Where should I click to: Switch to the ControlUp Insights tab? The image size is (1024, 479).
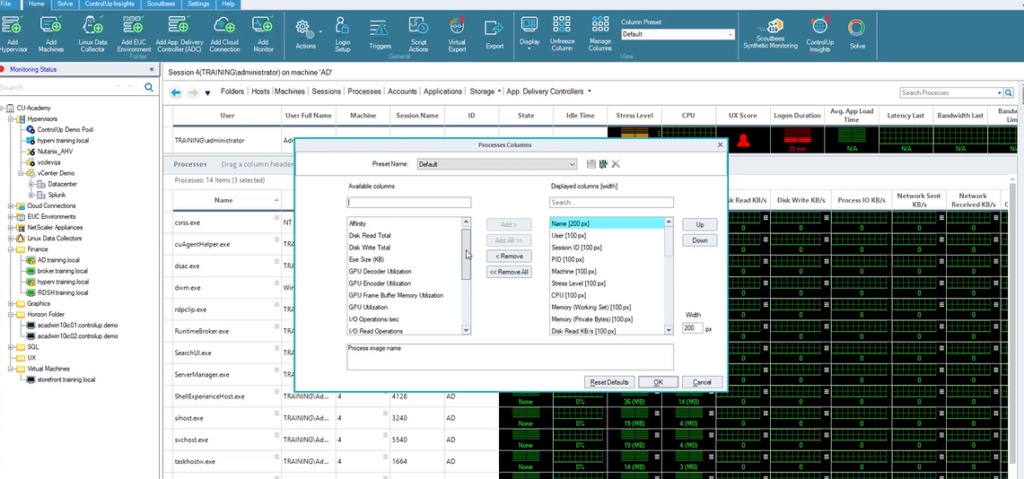tap(110, 4)
